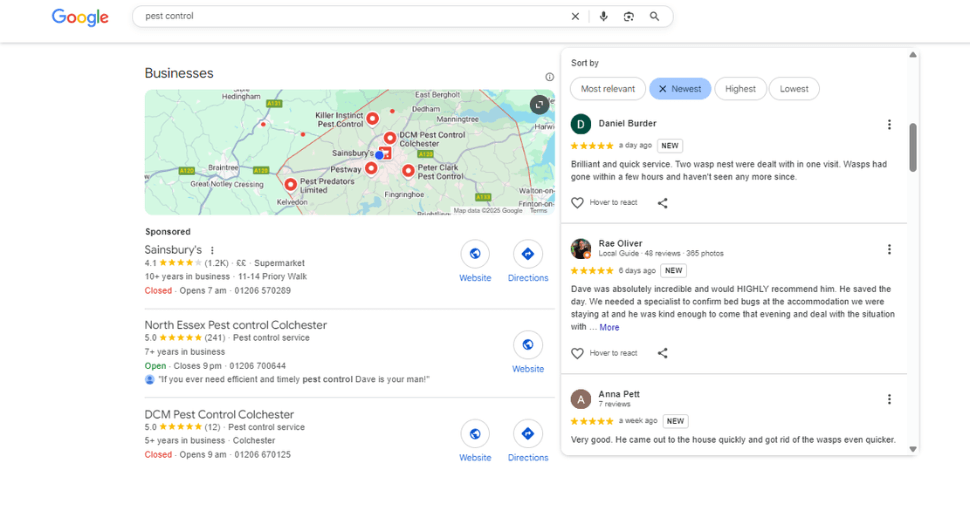Screen dimensions: 970x517
Task: Share Daniel Burder's review
Action: 663,203
